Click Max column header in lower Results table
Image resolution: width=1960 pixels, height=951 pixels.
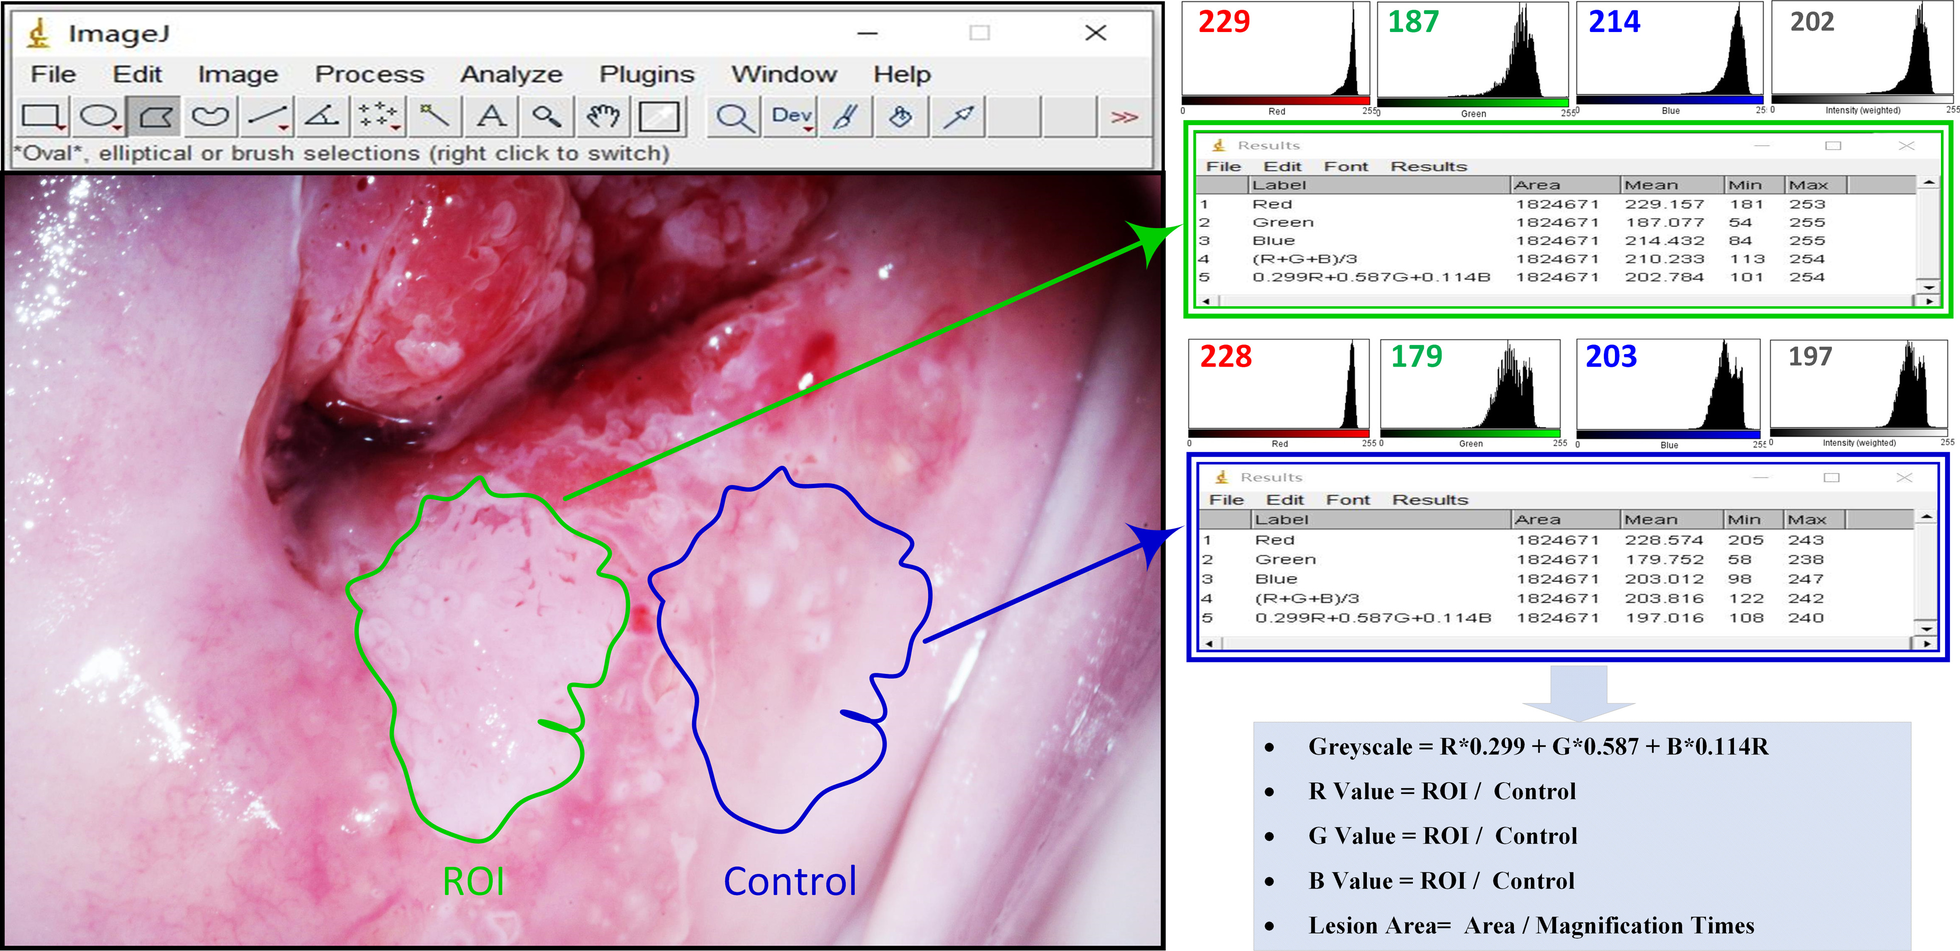(1814, 520)
